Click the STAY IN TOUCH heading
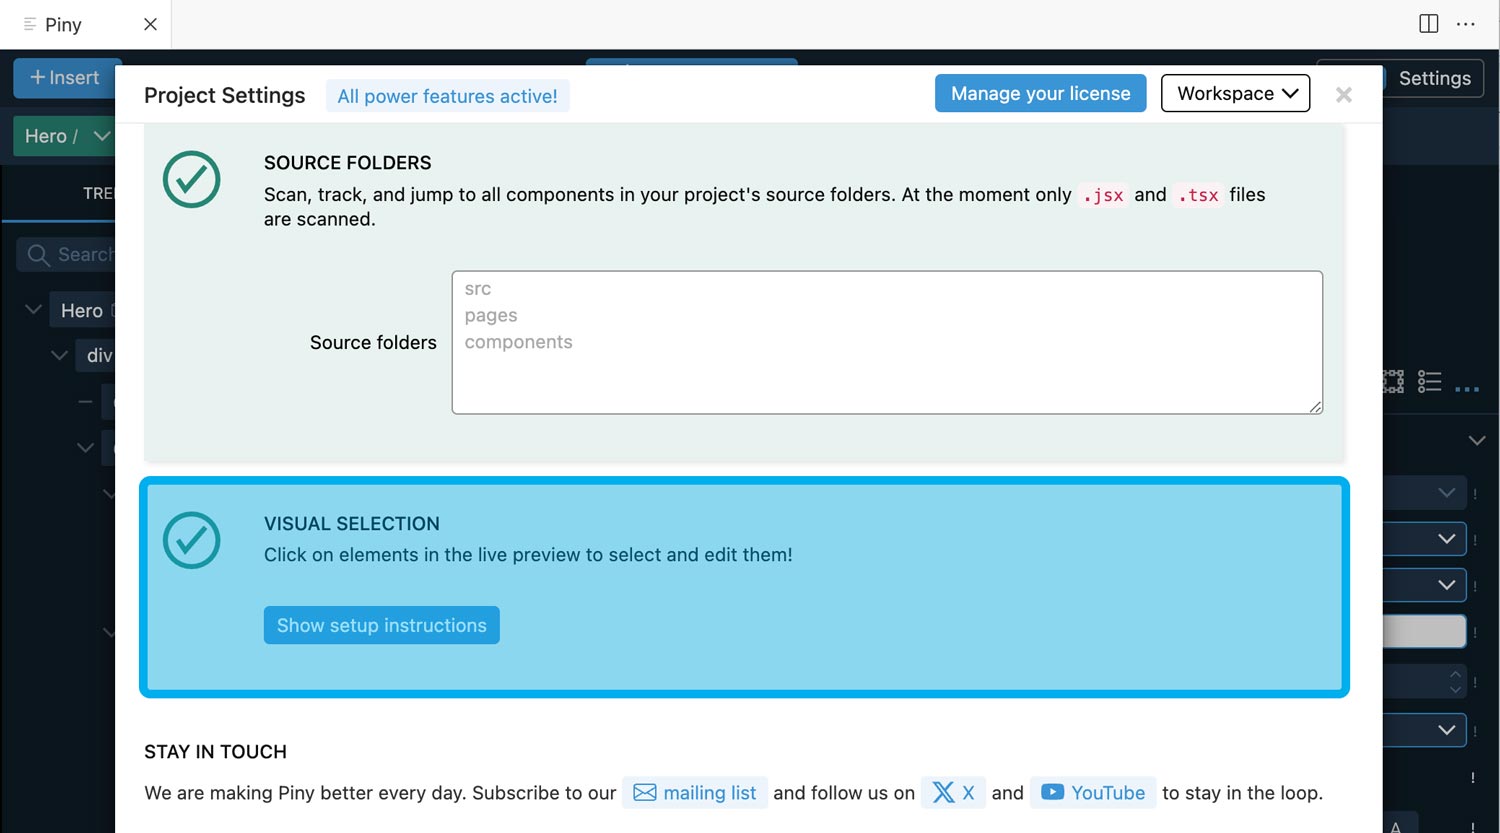The width and height of the screenshot is (1500, 833). pyautogui.click(x=215, y=752)
